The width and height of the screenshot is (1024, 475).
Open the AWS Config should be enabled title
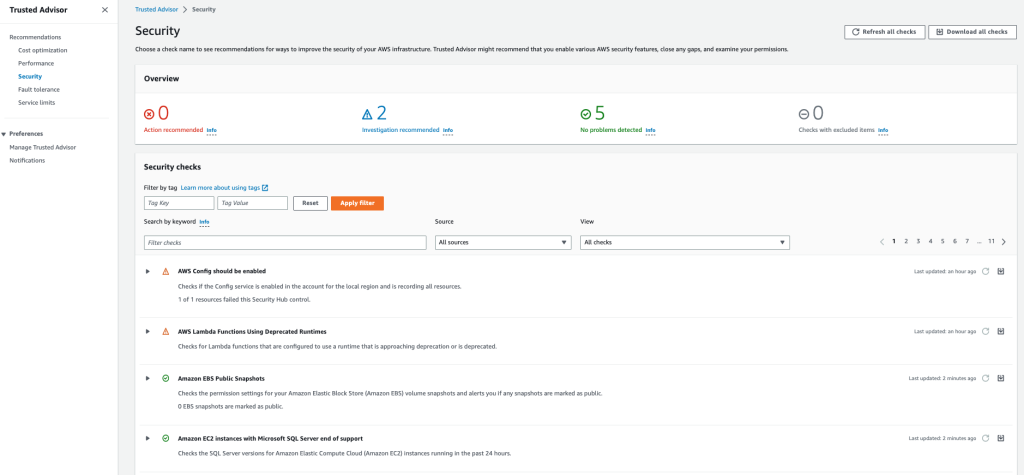tap(222, 270)
